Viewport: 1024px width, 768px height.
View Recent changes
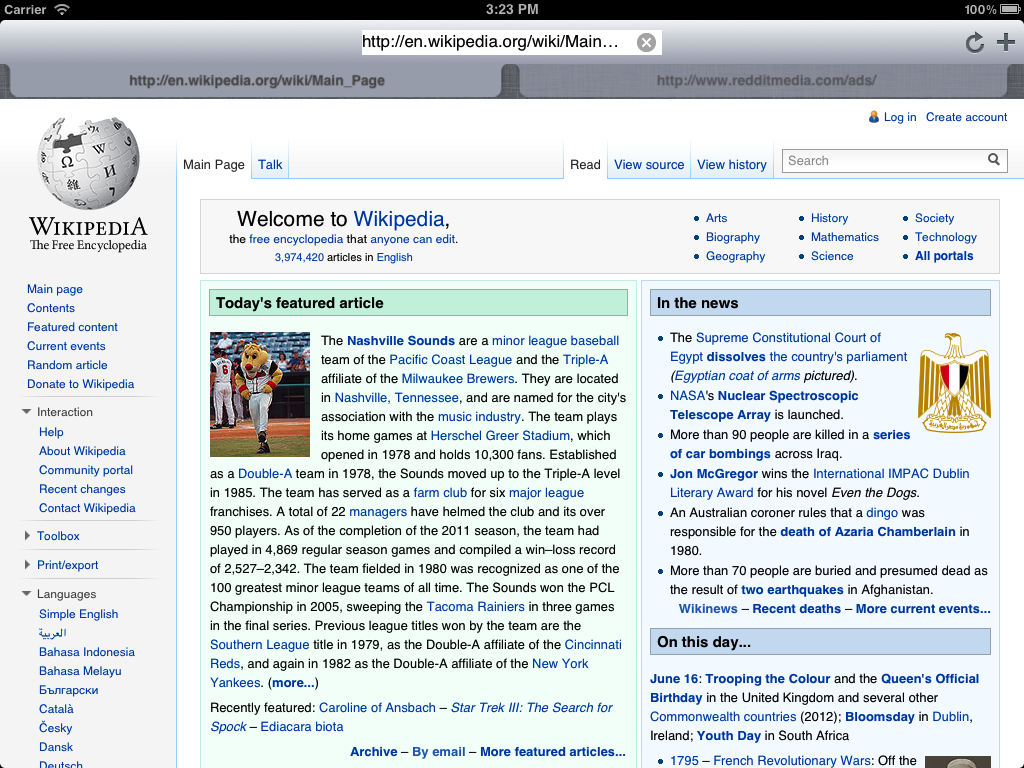coord(82,488)
